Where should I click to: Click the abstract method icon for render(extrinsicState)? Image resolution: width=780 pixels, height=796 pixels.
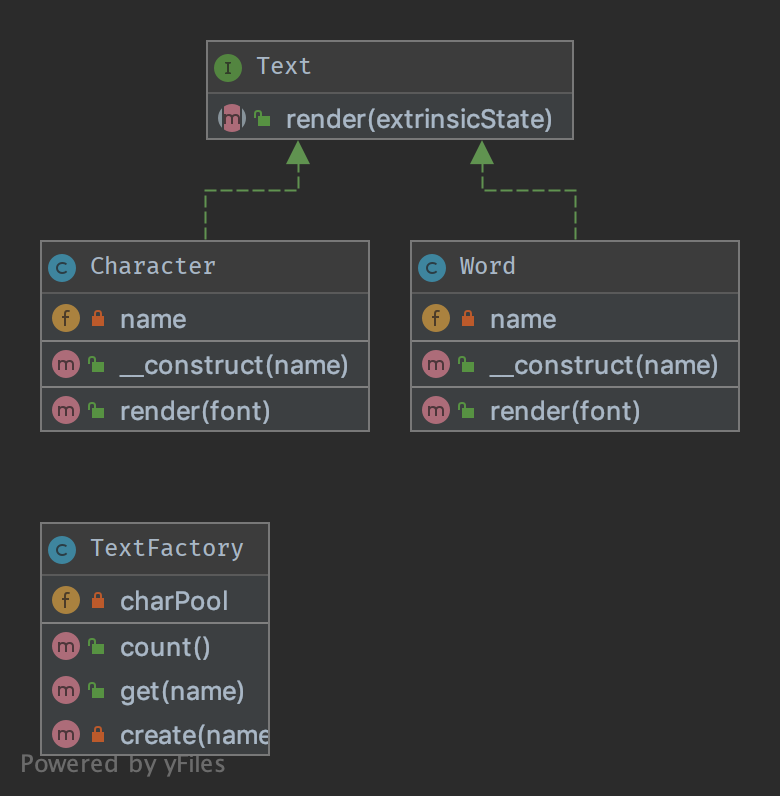coord(232,118)
